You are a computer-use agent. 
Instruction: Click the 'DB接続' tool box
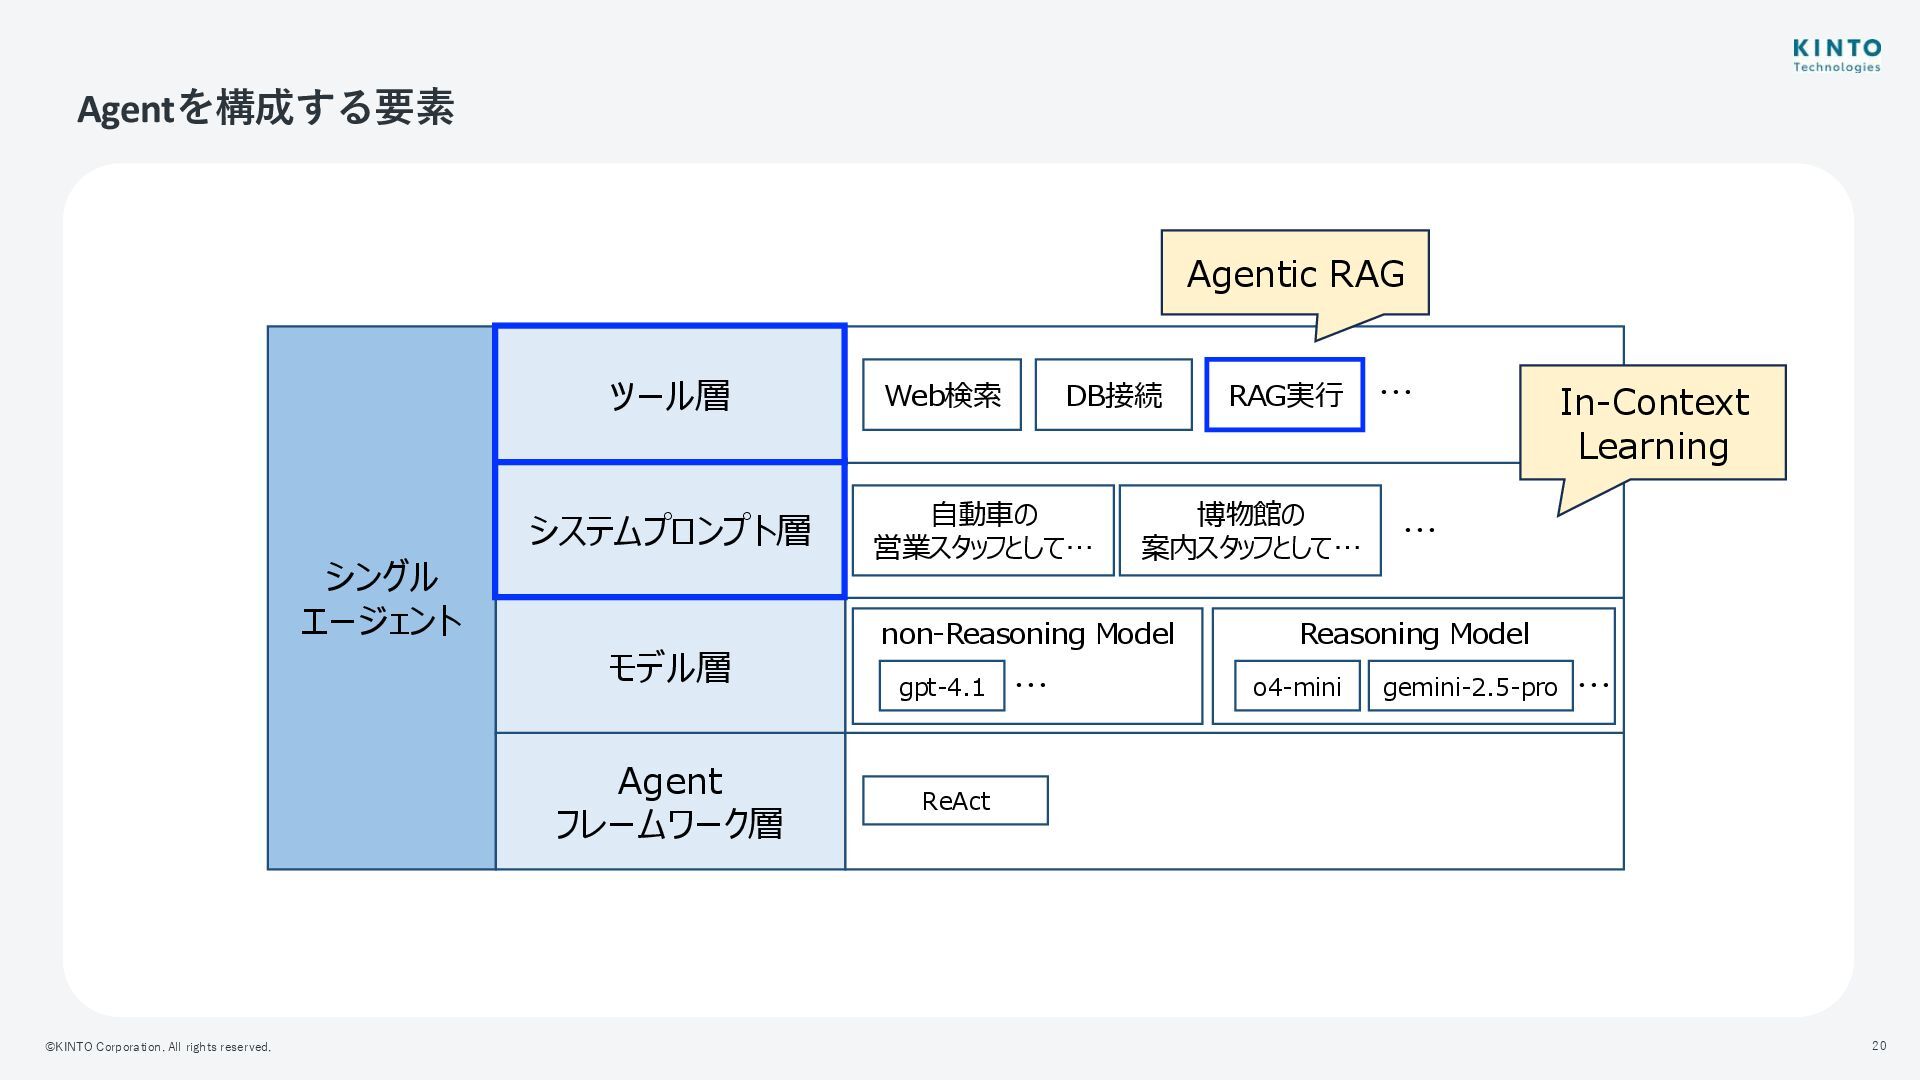tap(1113, 395)
